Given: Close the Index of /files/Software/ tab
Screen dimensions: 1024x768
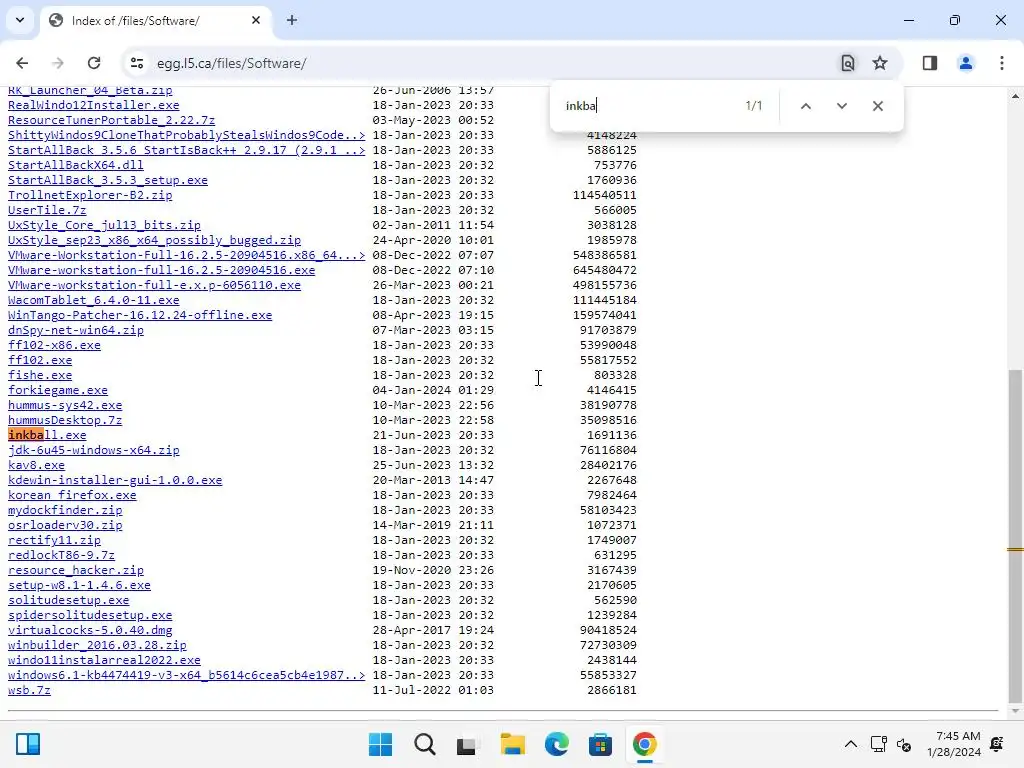Looking at the screenshot, I should pyautogui.click(x=256, y=20).
